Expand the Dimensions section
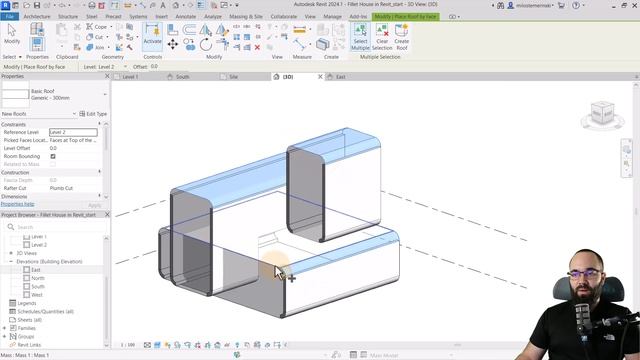This screenshot has width=640, height=360. pos(99,196)
